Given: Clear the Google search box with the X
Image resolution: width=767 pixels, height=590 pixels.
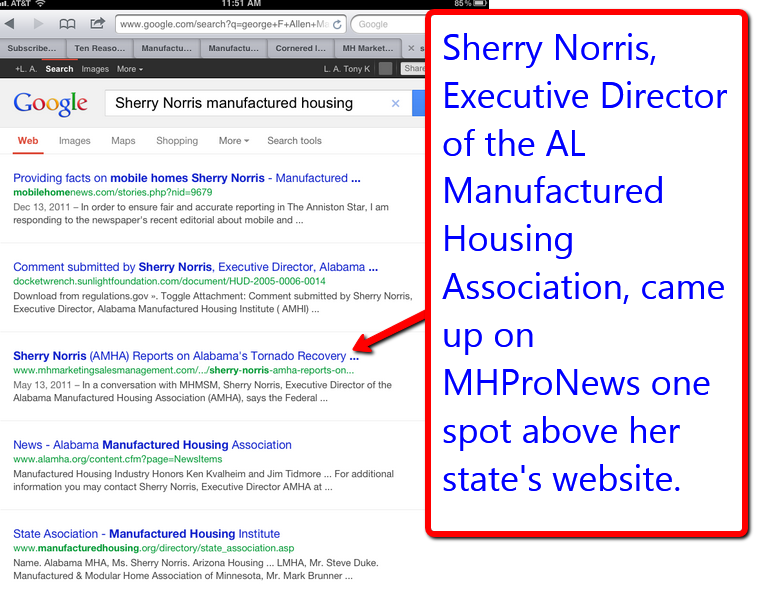Looking at the screenshot, I should (x=395, y=103).
